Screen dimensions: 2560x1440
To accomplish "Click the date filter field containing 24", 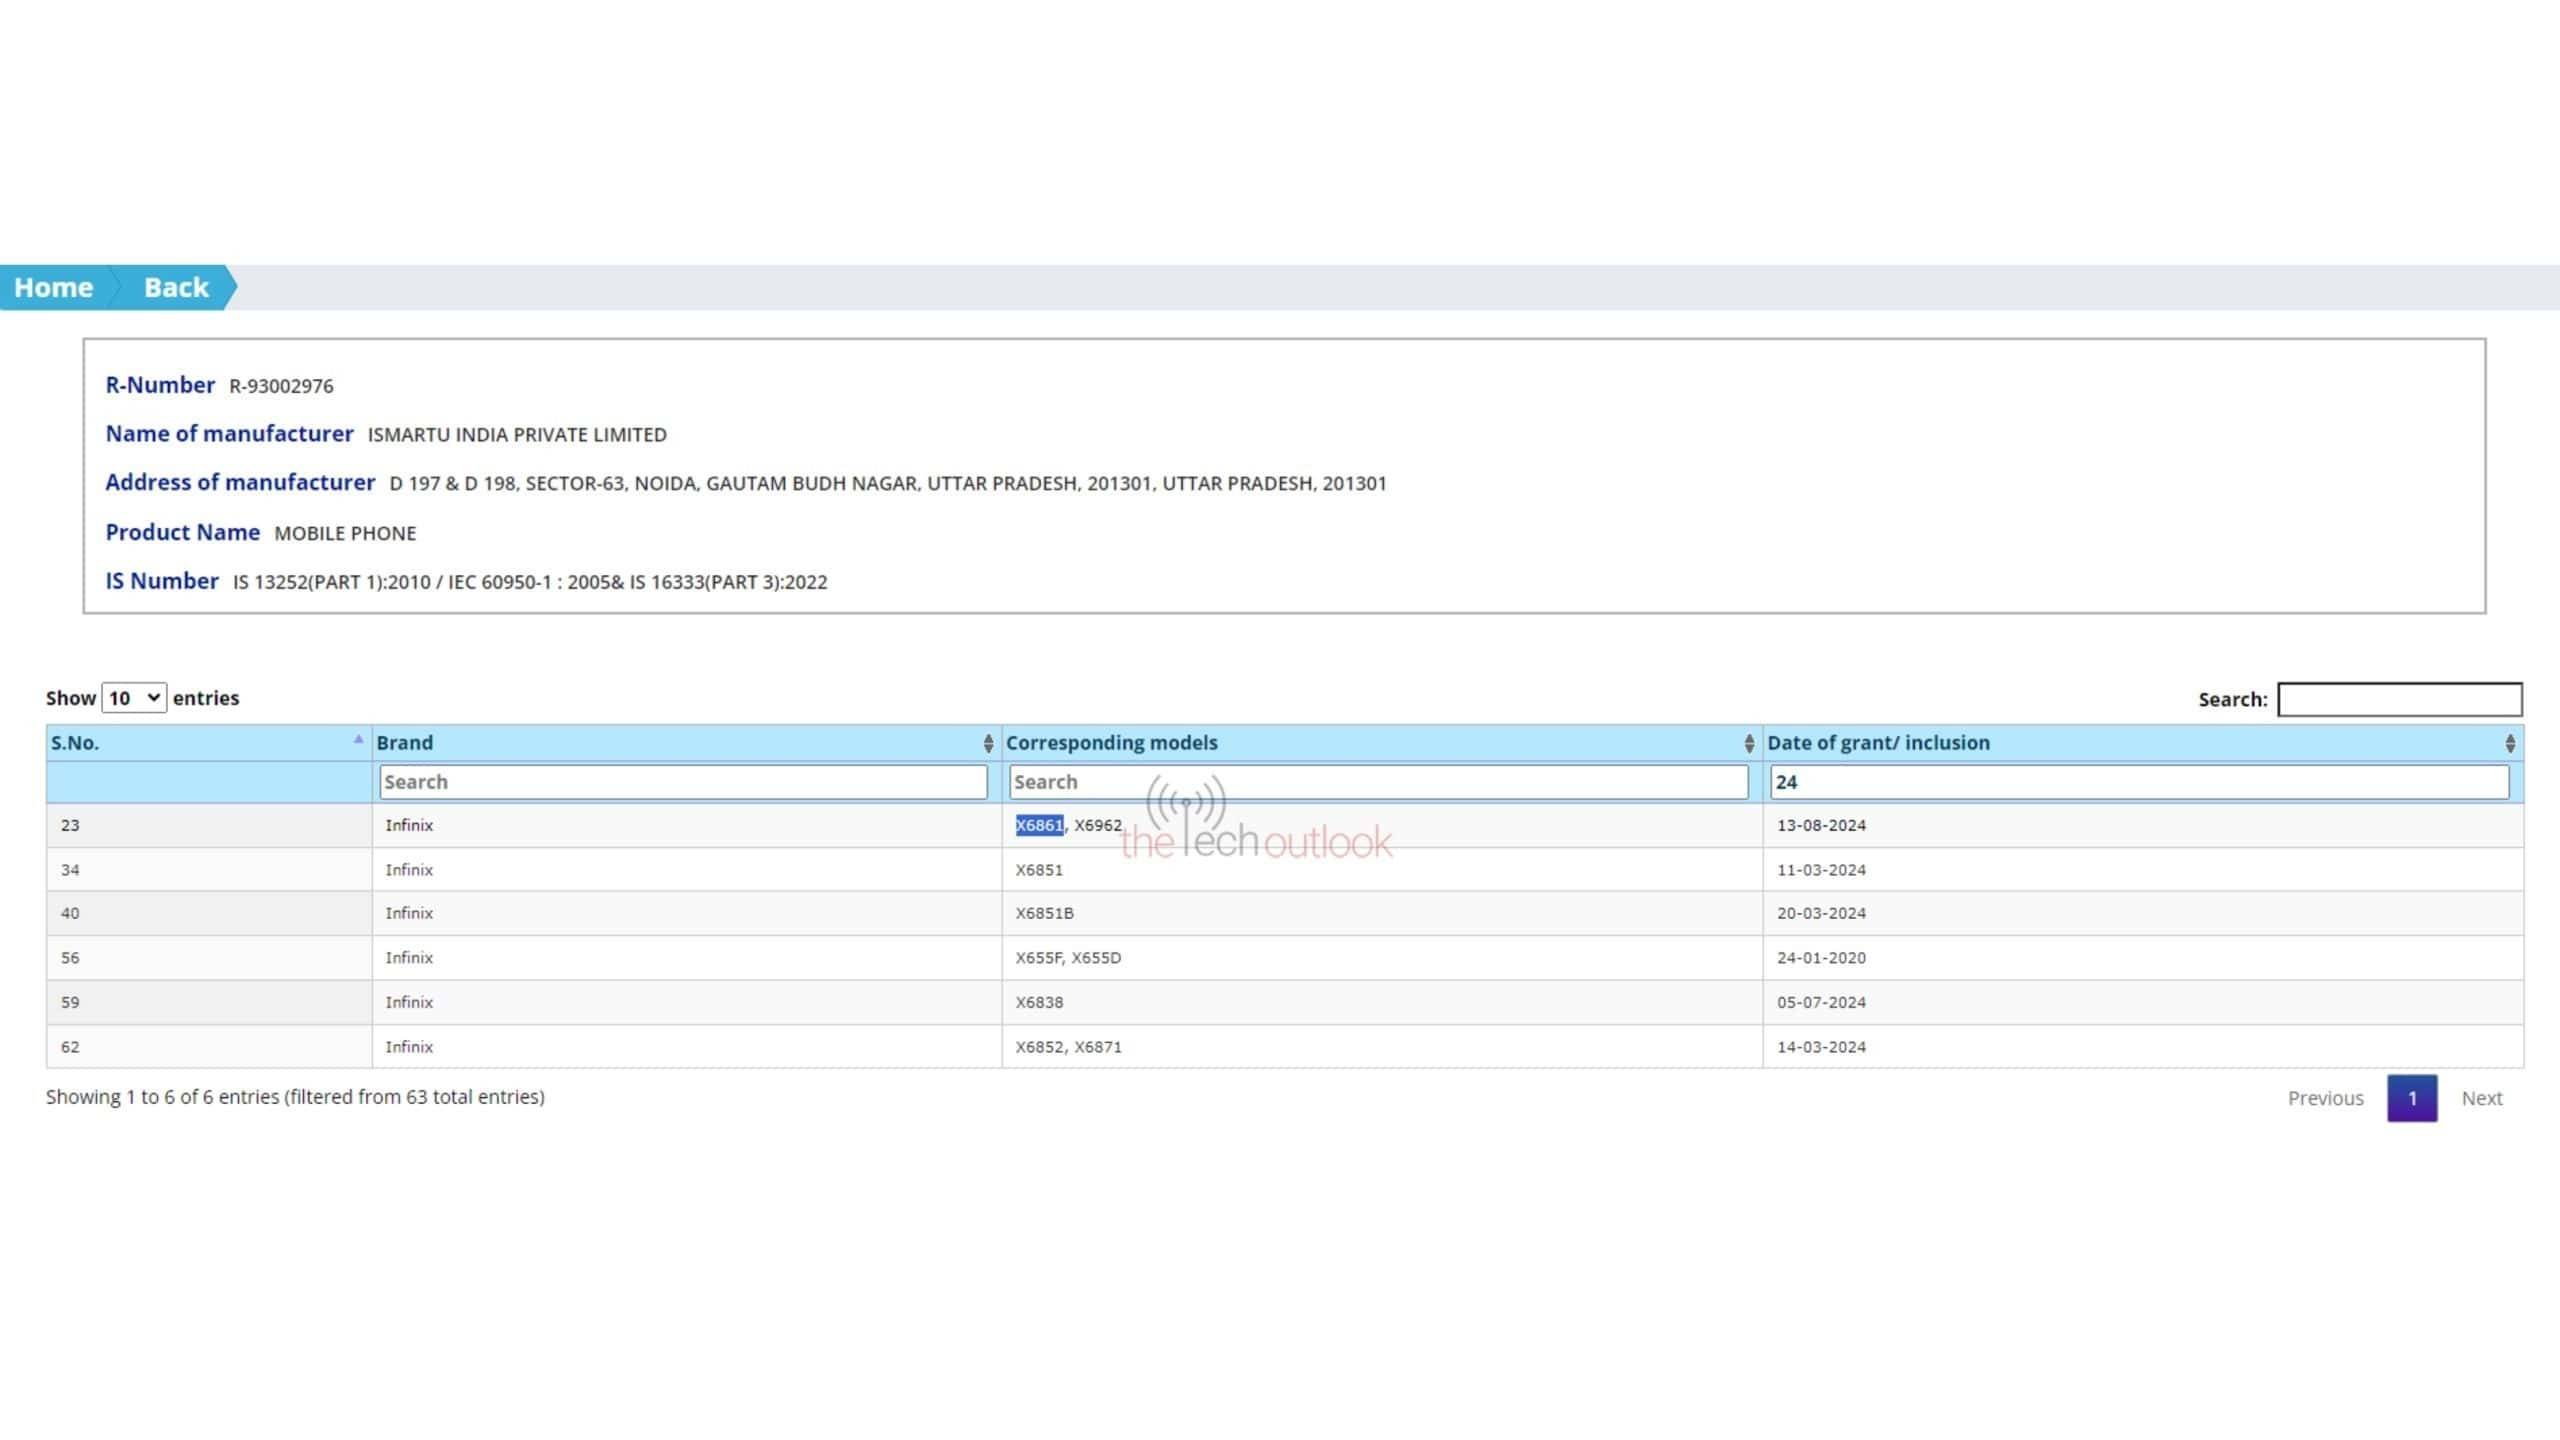I will point(2139,782).
